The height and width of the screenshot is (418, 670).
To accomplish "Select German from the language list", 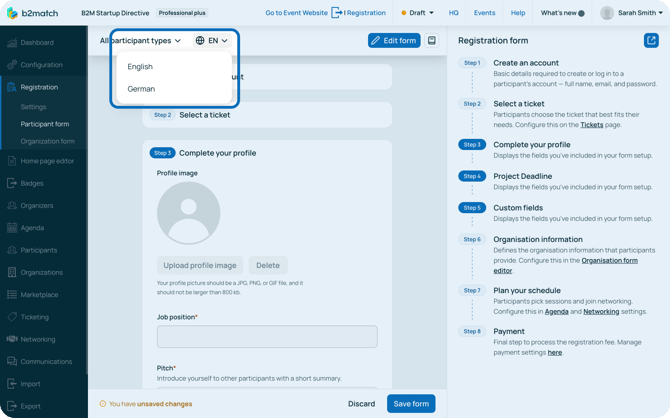I will click(x=141, y=88).
